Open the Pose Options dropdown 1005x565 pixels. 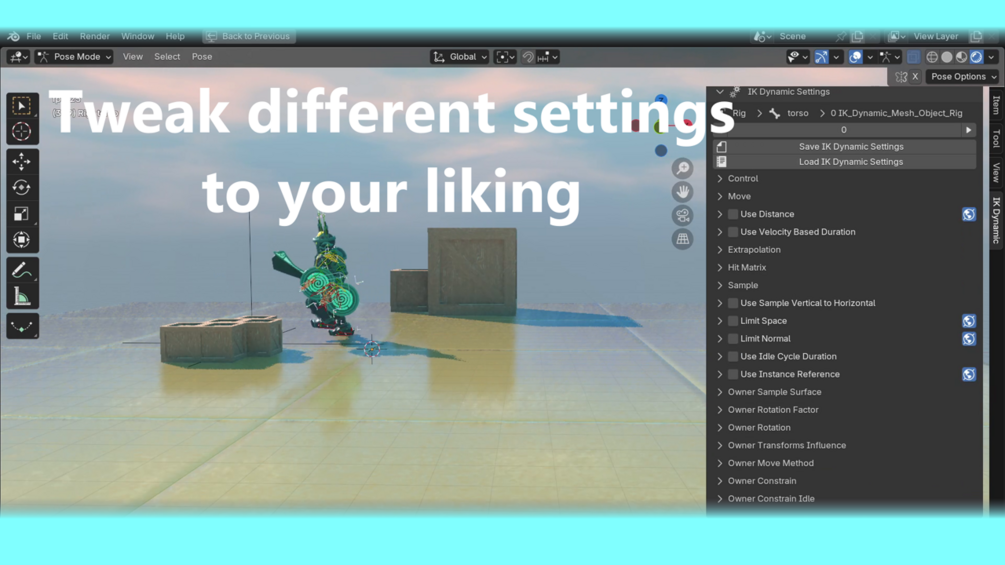click(963, 77)
